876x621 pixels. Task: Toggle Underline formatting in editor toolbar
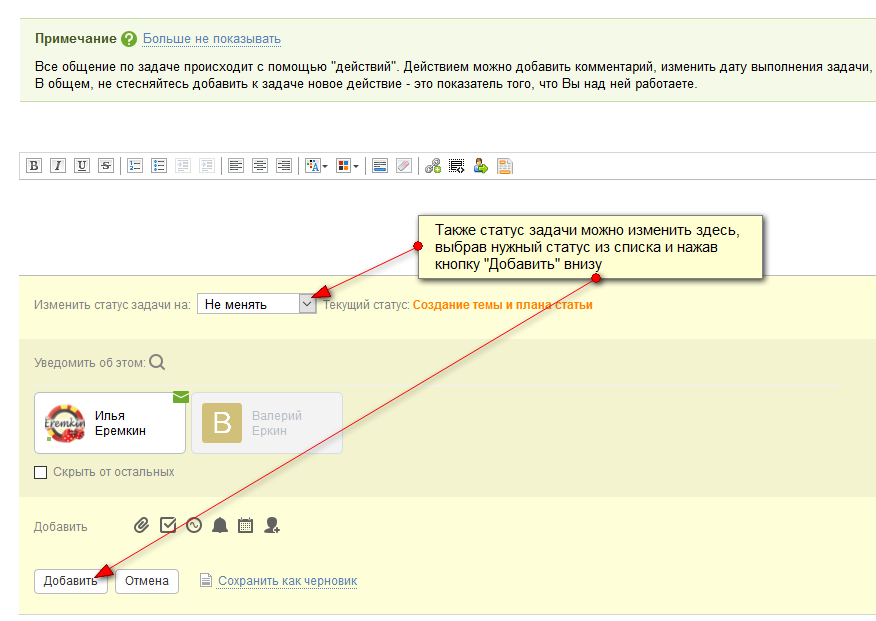[82, 166]
